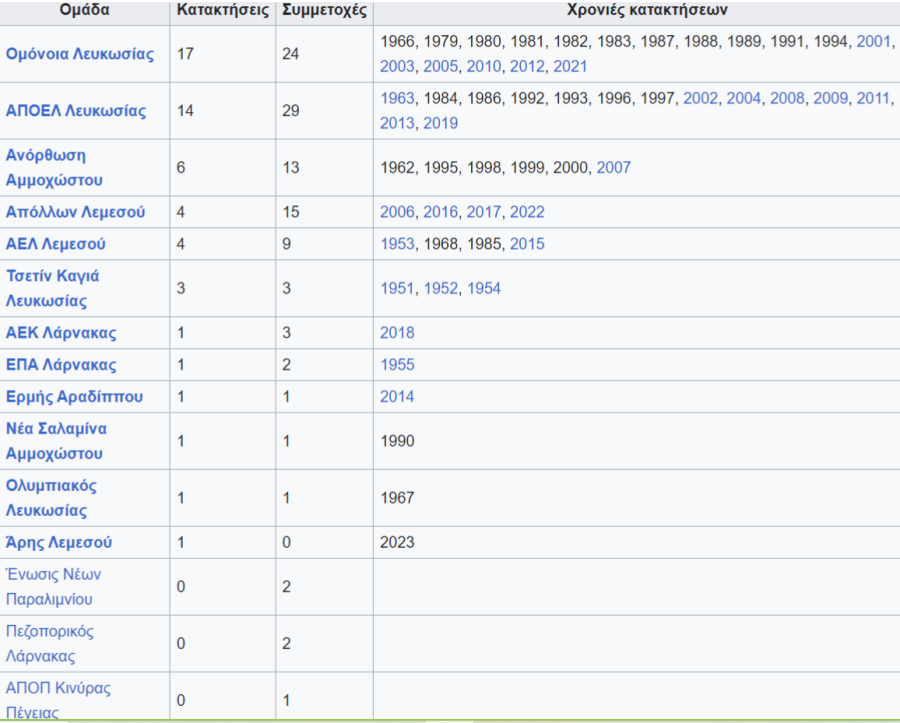Follow the 2005 year link
Screen dimensions: 900x723
[x=440, y=67]
